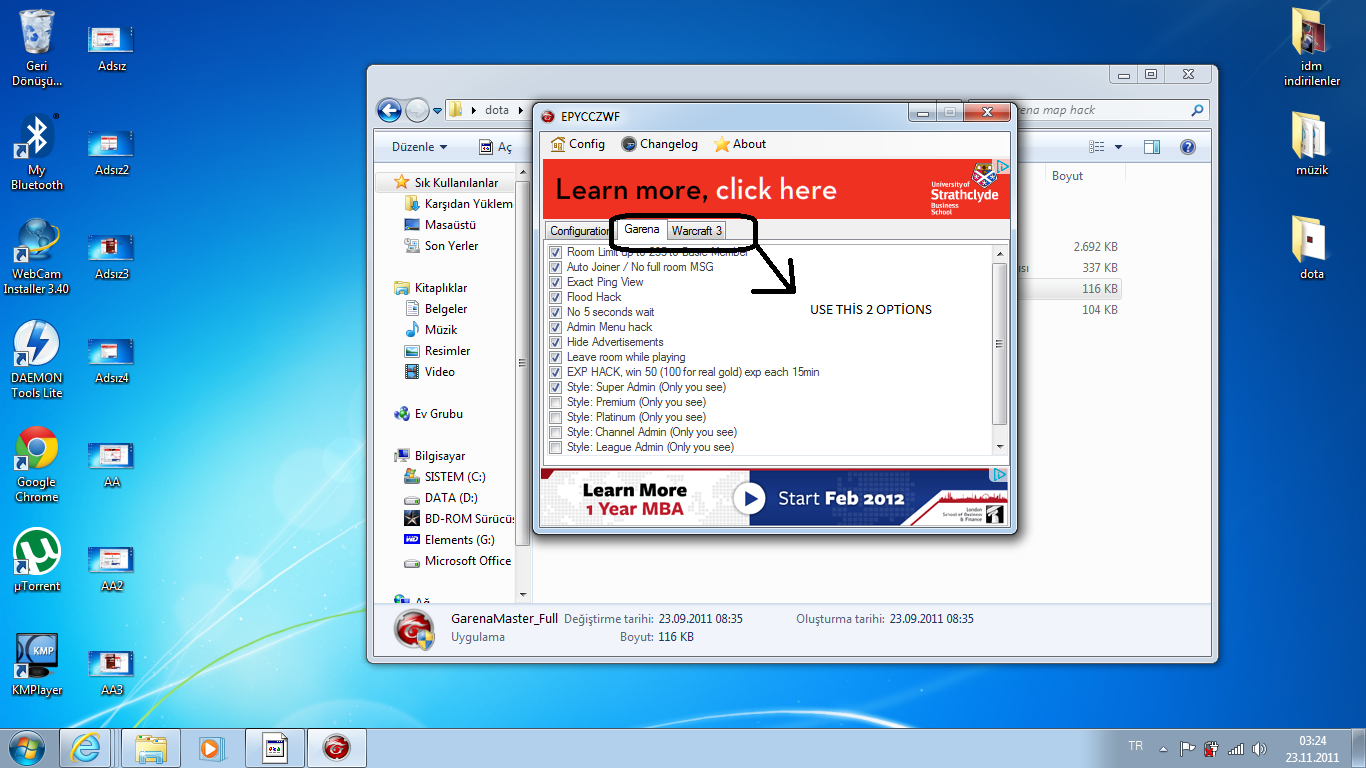This screenshot has width=1366, height=768.
Task: Click 1 Year MBA bottom banner ad
Action: (x=775, y=497)
